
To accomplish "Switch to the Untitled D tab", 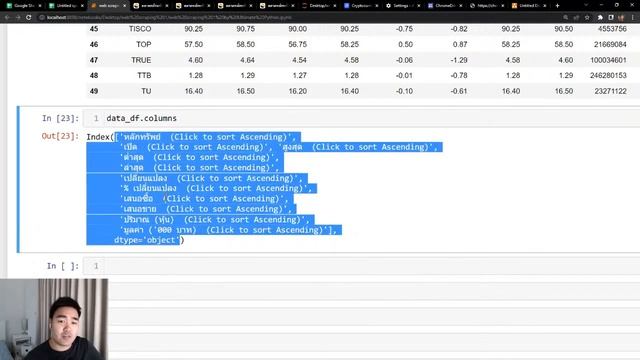I will [529, 6].
